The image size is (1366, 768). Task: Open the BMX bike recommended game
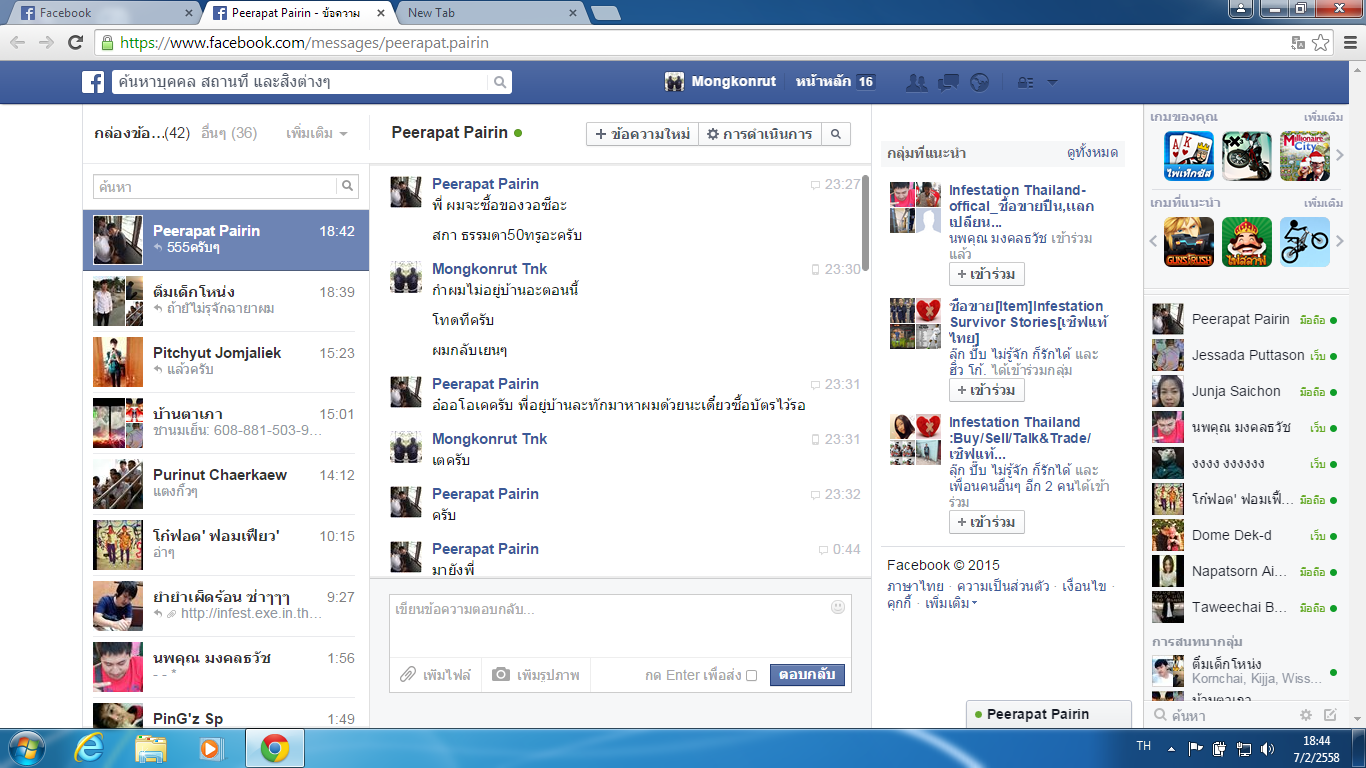point(1305,242)
